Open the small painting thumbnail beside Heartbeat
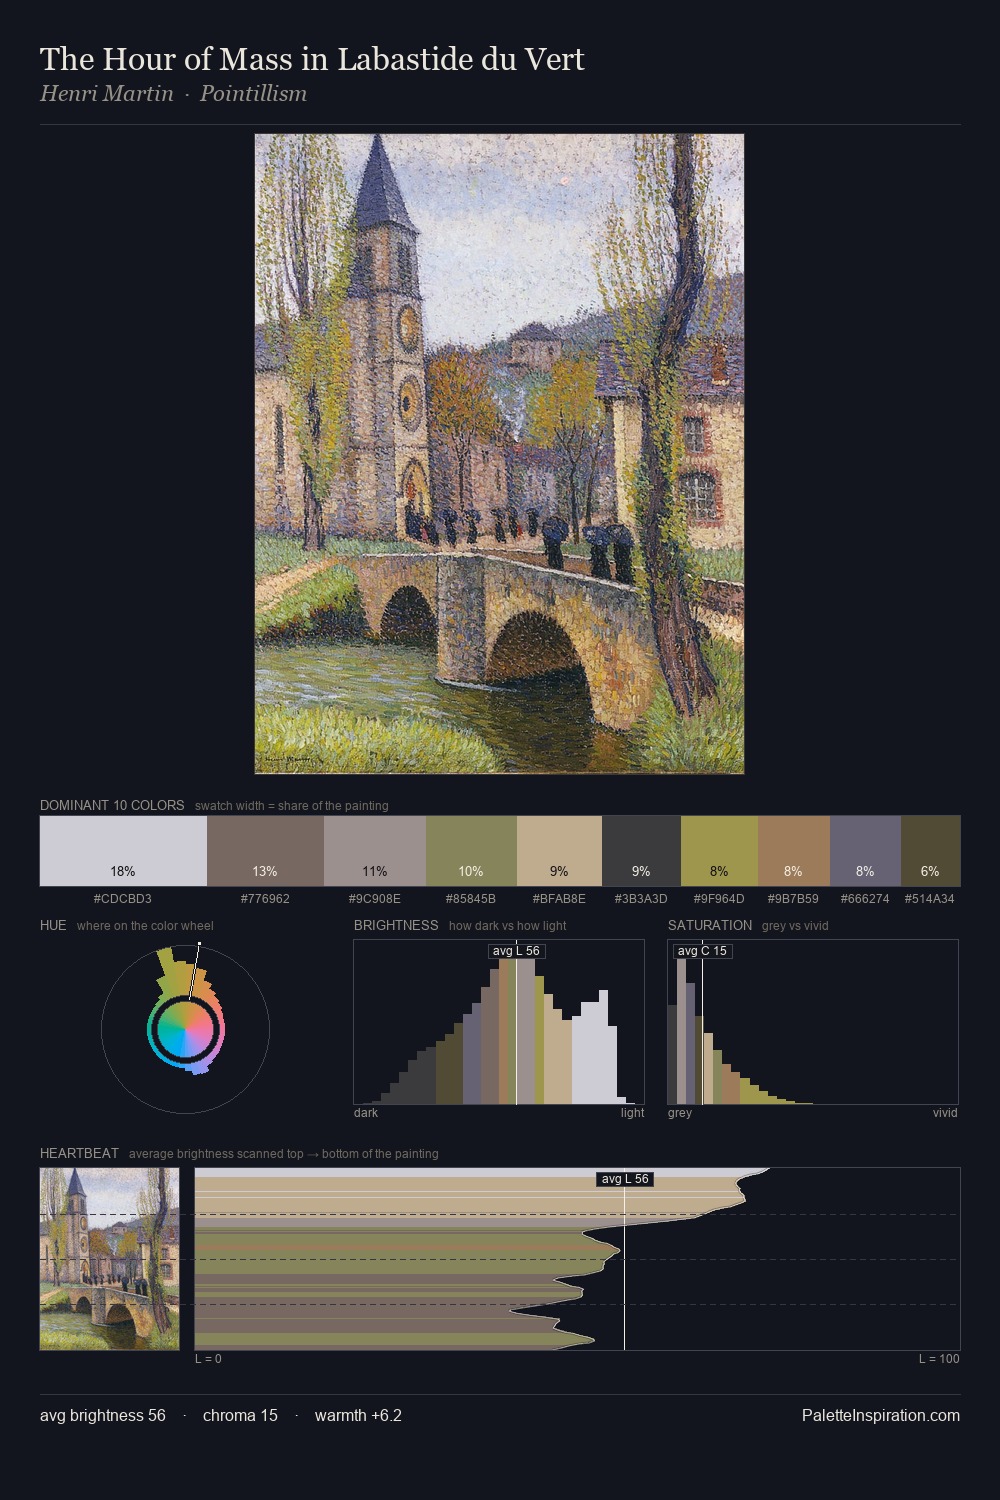 (109, 1259)
